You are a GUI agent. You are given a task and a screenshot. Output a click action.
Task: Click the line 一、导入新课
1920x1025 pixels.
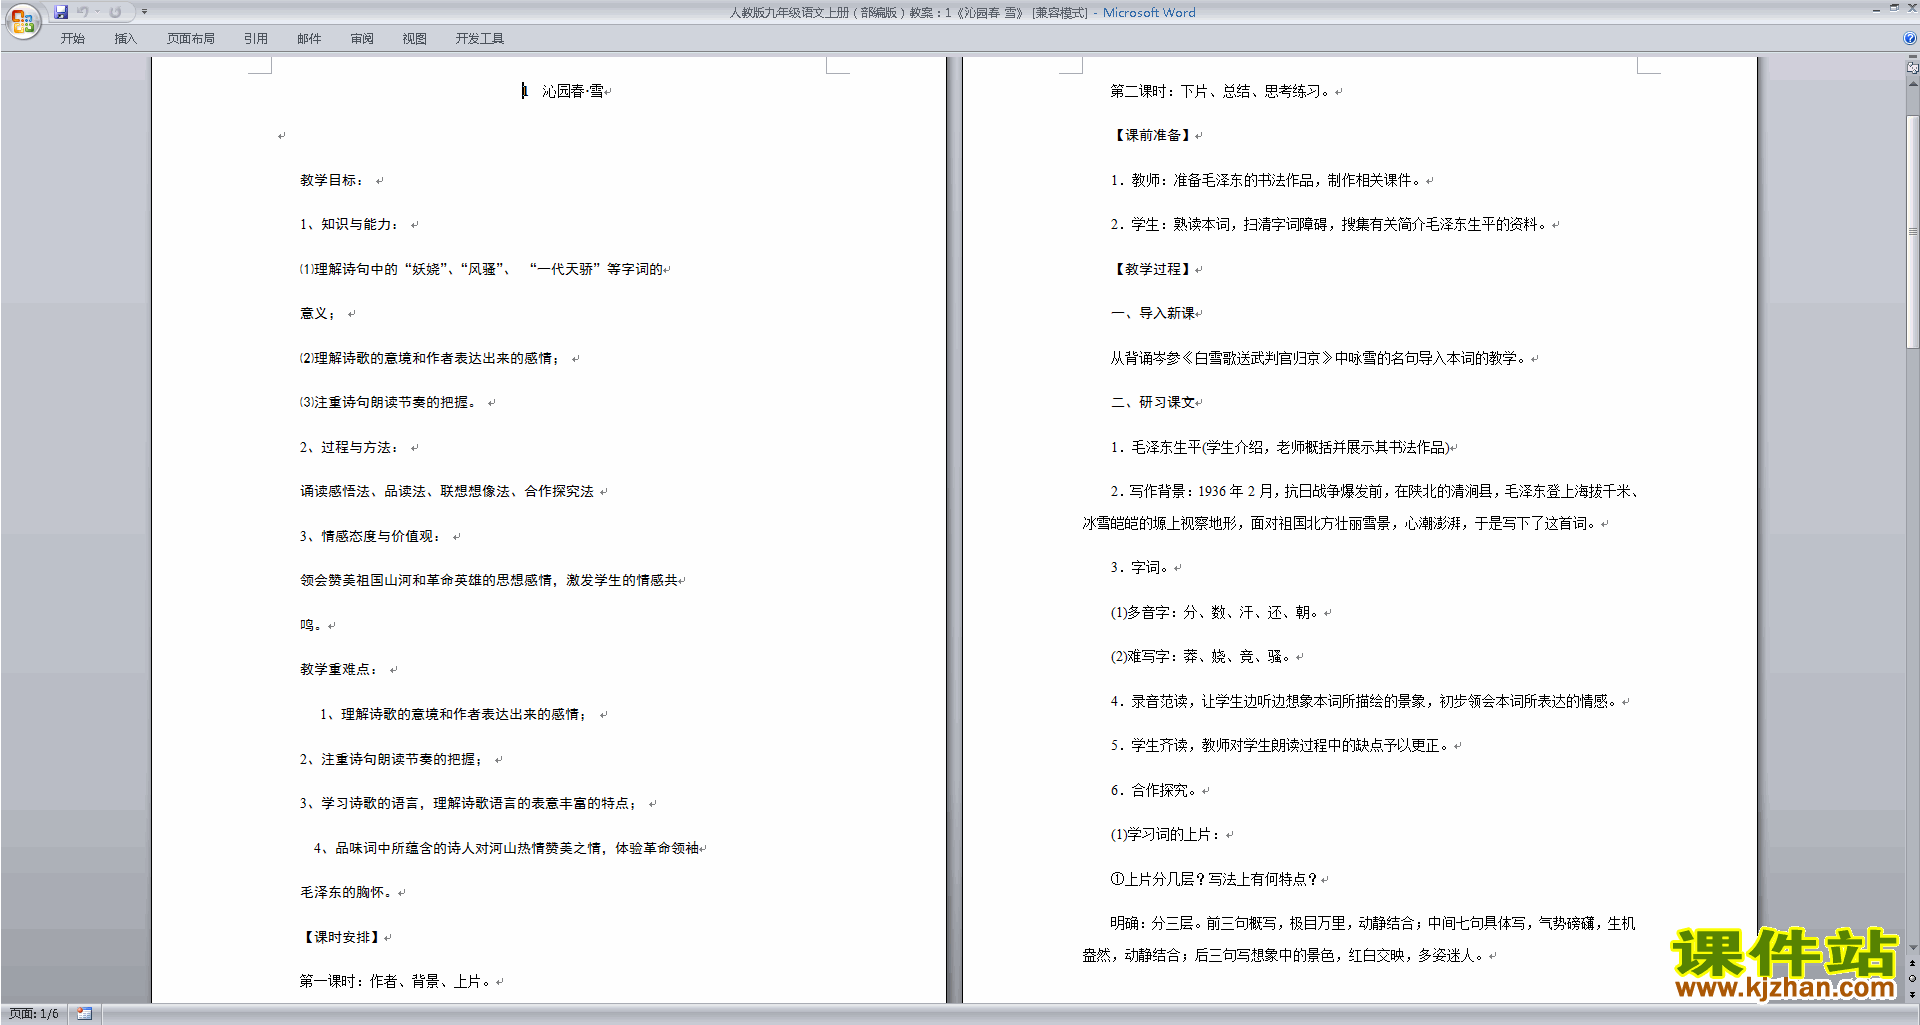tap(1153, 314)
